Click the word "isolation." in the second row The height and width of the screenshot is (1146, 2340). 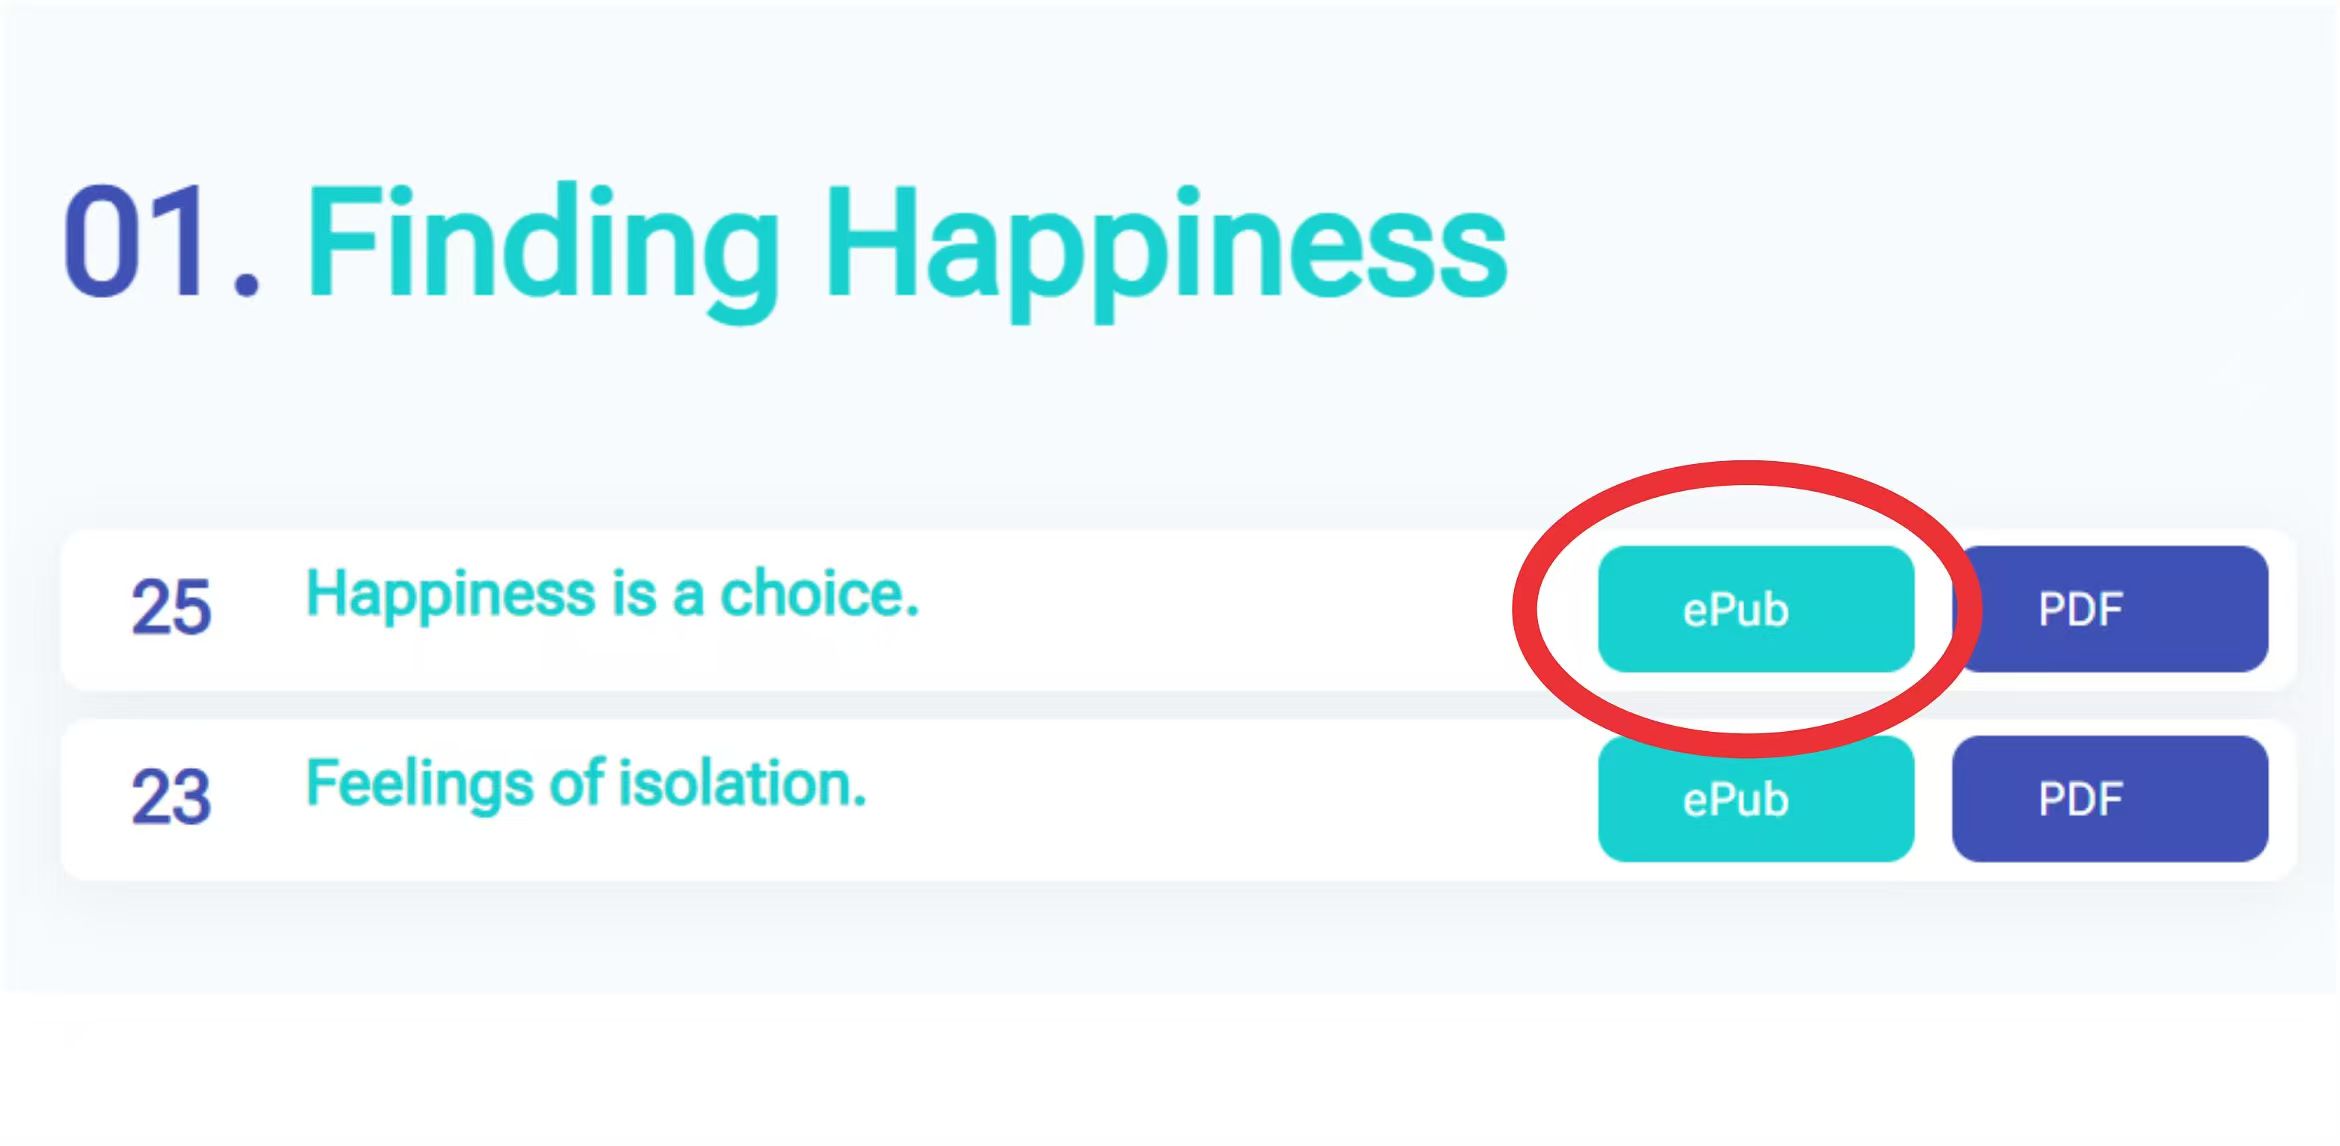[x=742, y=783]
